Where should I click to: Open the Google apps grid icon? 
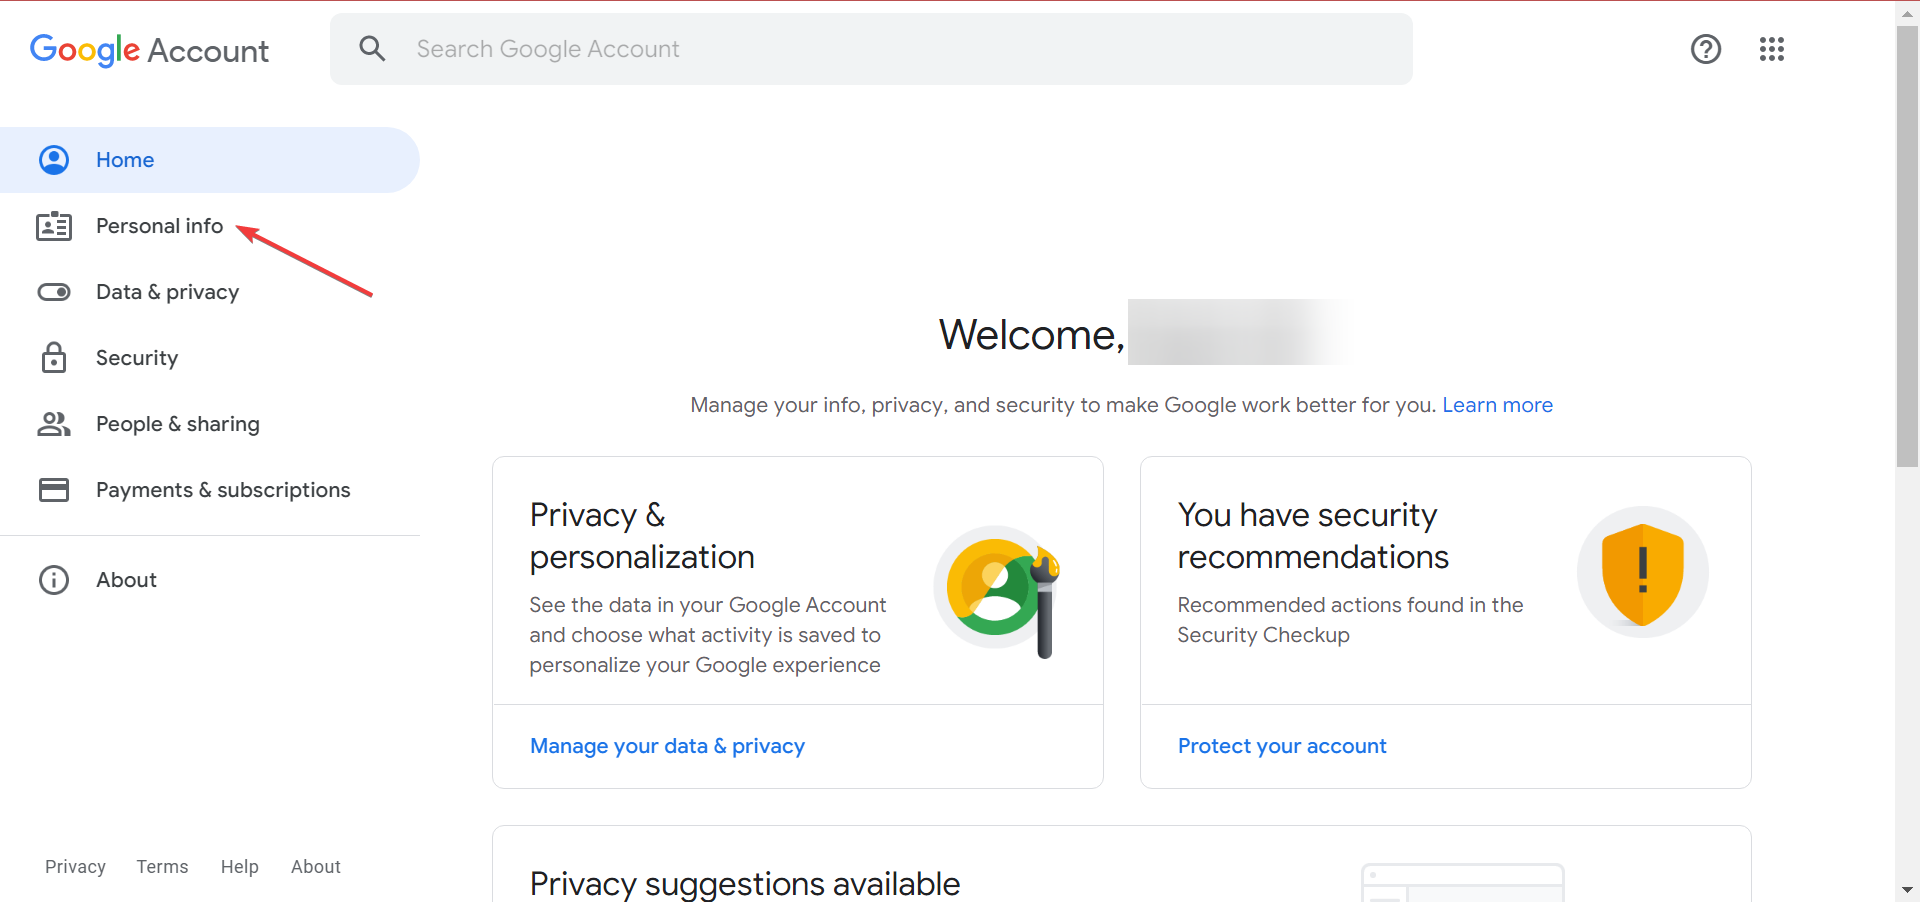(x=1772, y=49)
